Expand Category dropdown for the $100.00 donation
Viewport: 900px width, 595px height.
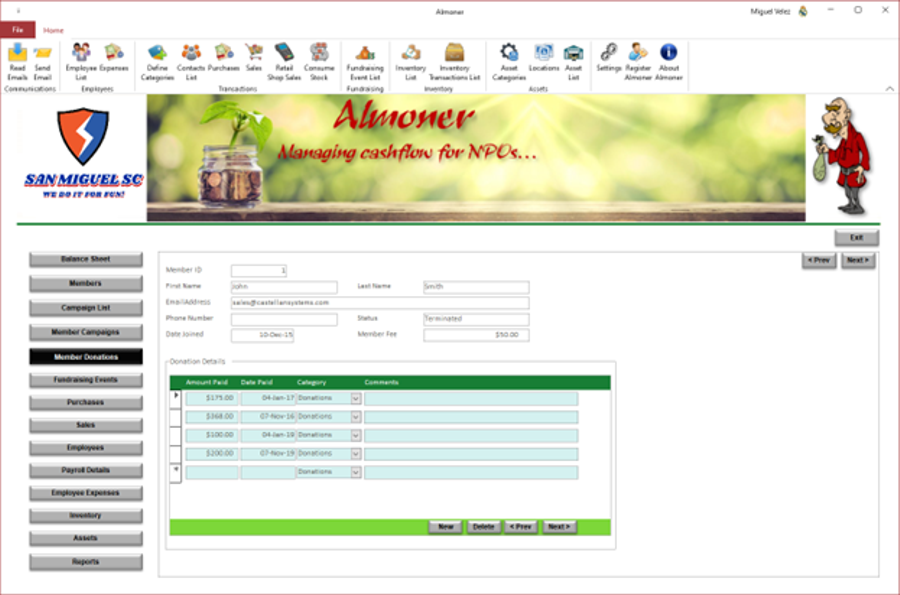[x=356, y=435]
